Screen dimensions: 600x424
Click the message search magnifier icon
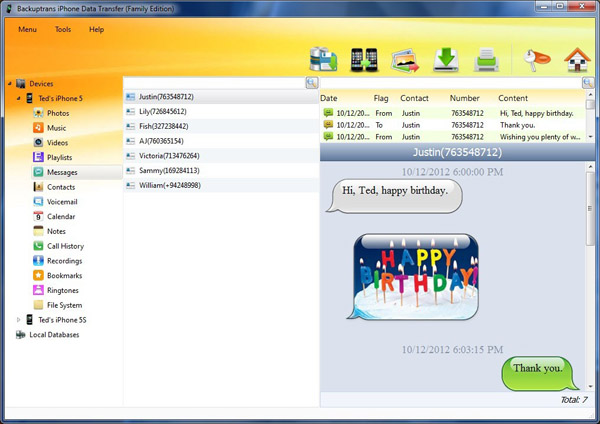point(588,83)
